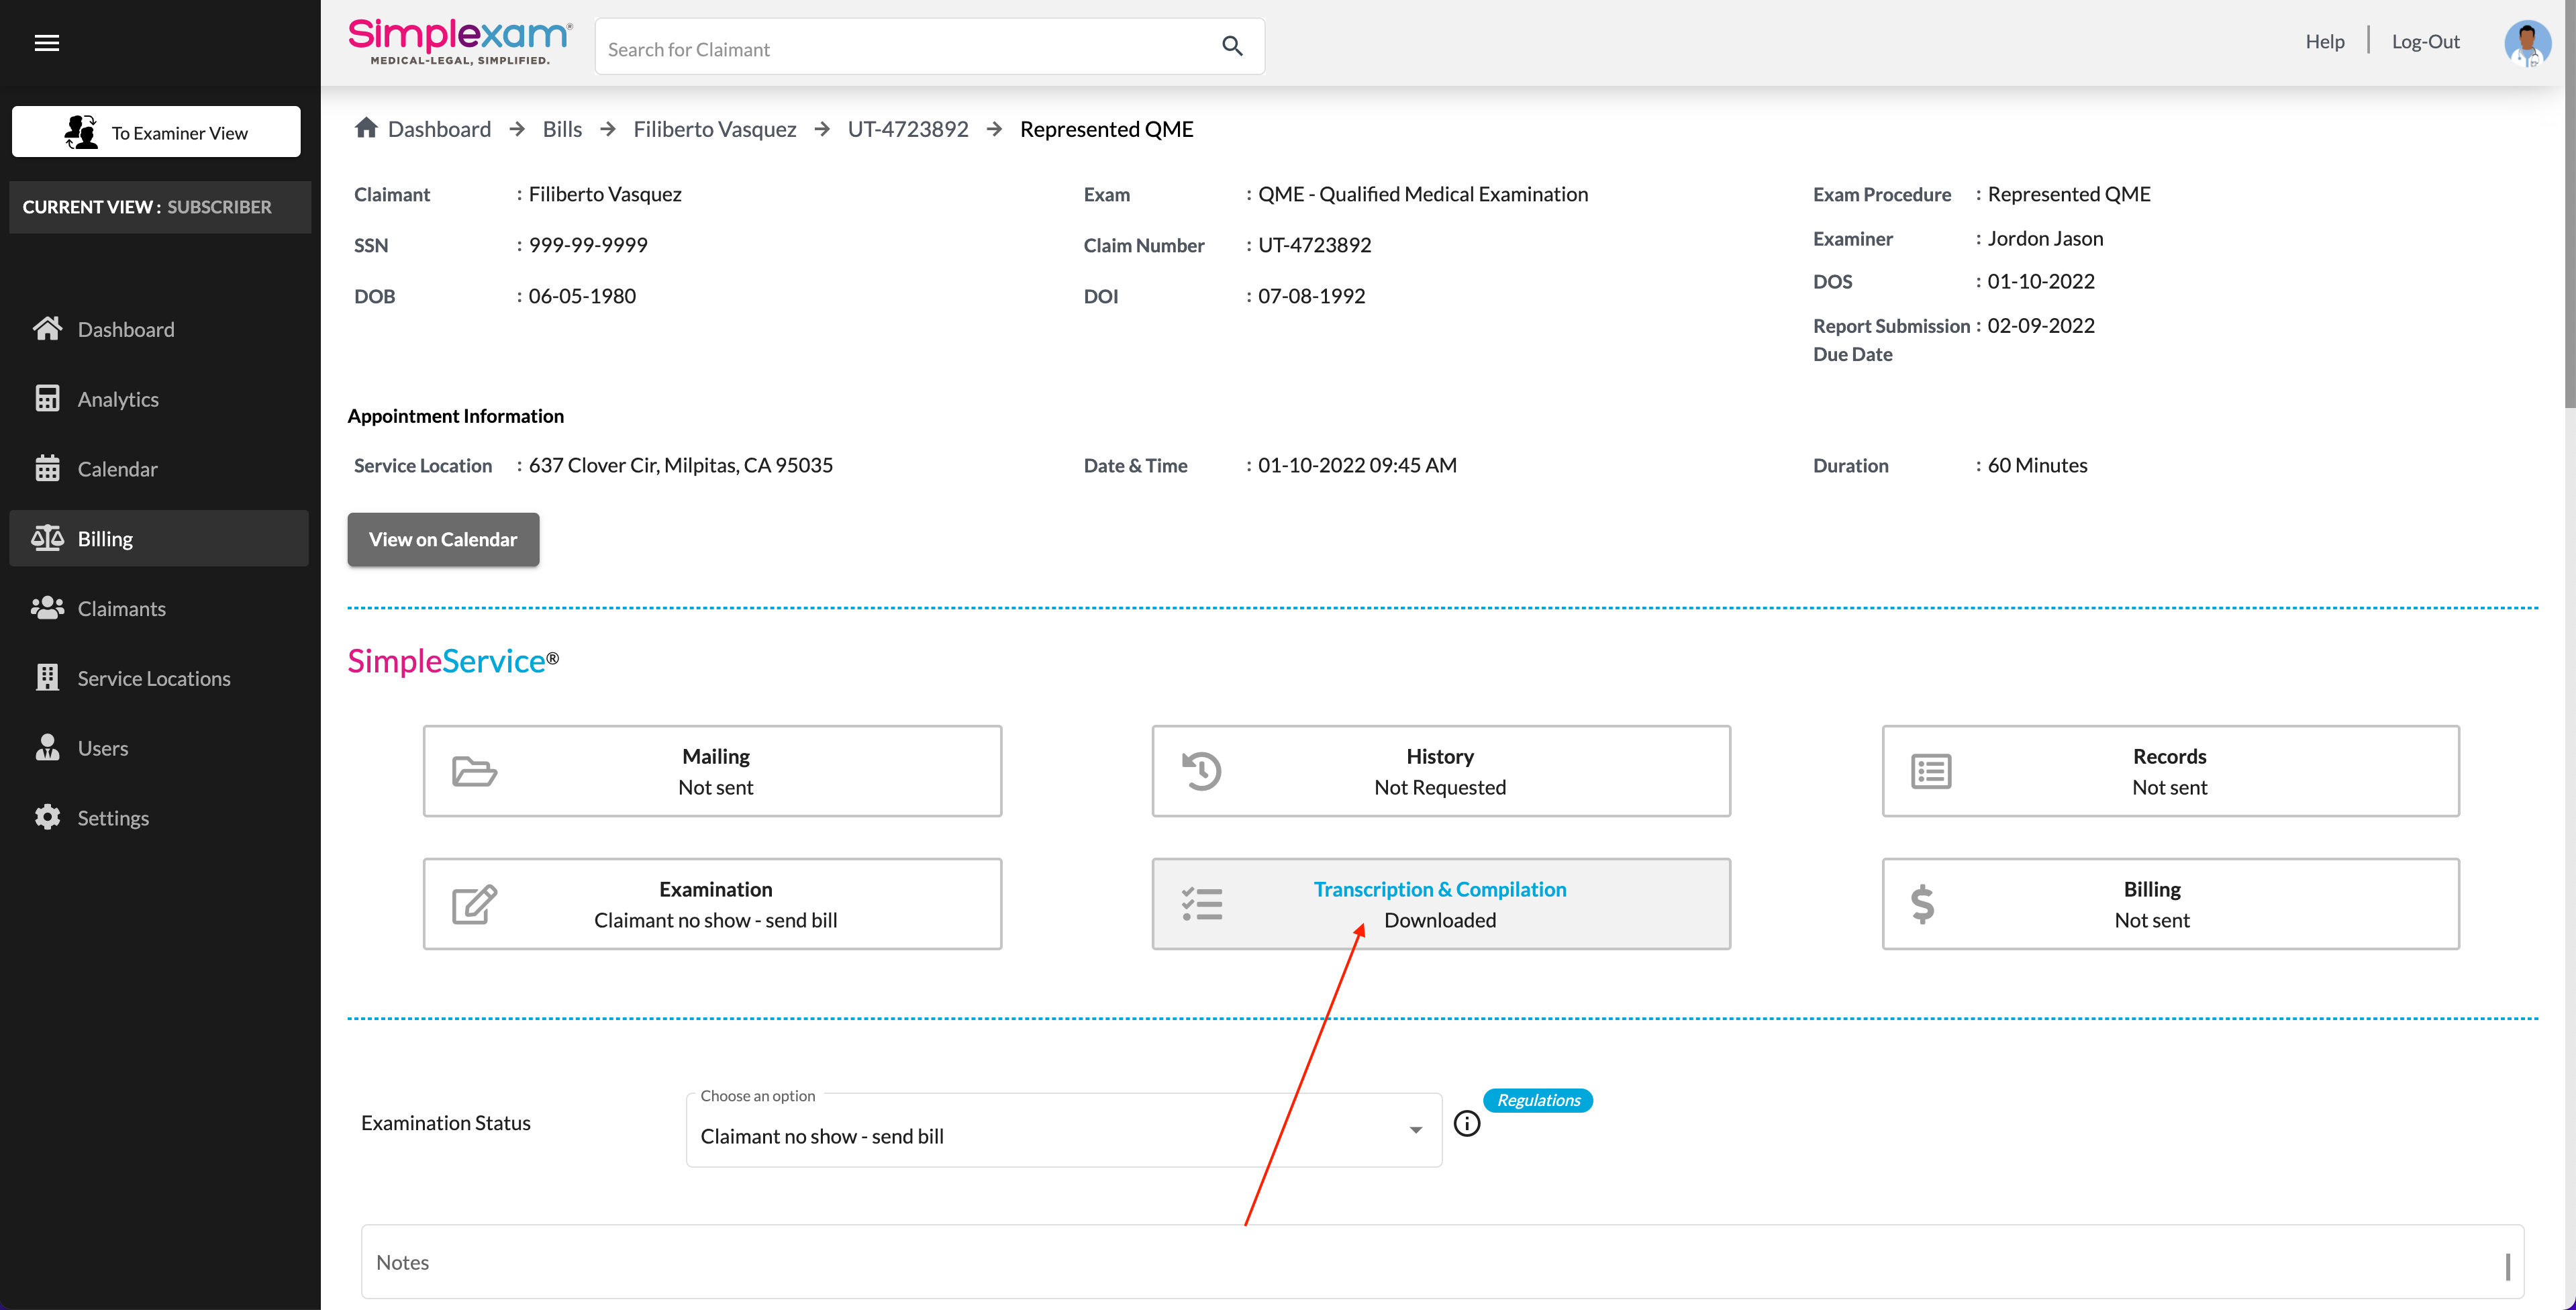Click the home icon in breadcrumb
Image resolution: width=2576 pixels, height=1310 pixels.
pyautogui.click(x=366, y=128)
